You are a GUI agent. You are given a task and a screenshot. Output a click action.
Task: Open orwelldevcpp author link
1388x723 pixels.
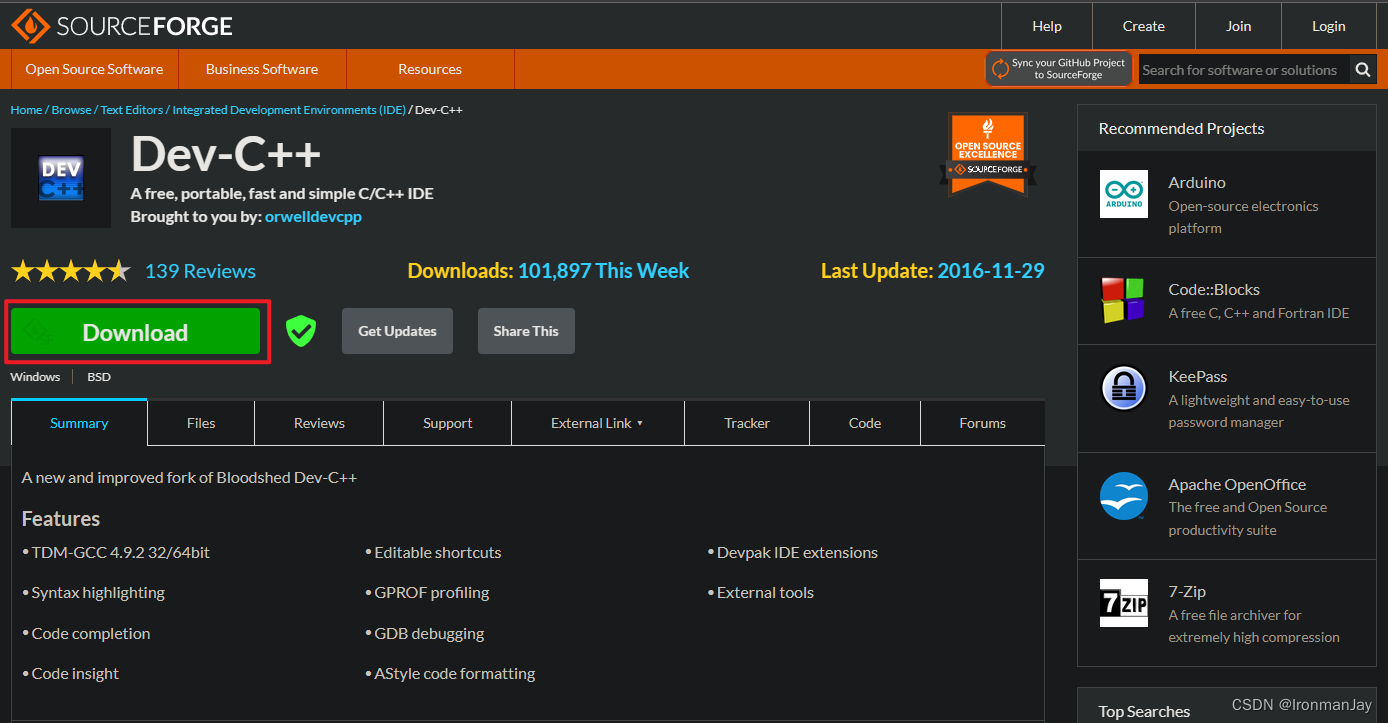coord(313,216)
